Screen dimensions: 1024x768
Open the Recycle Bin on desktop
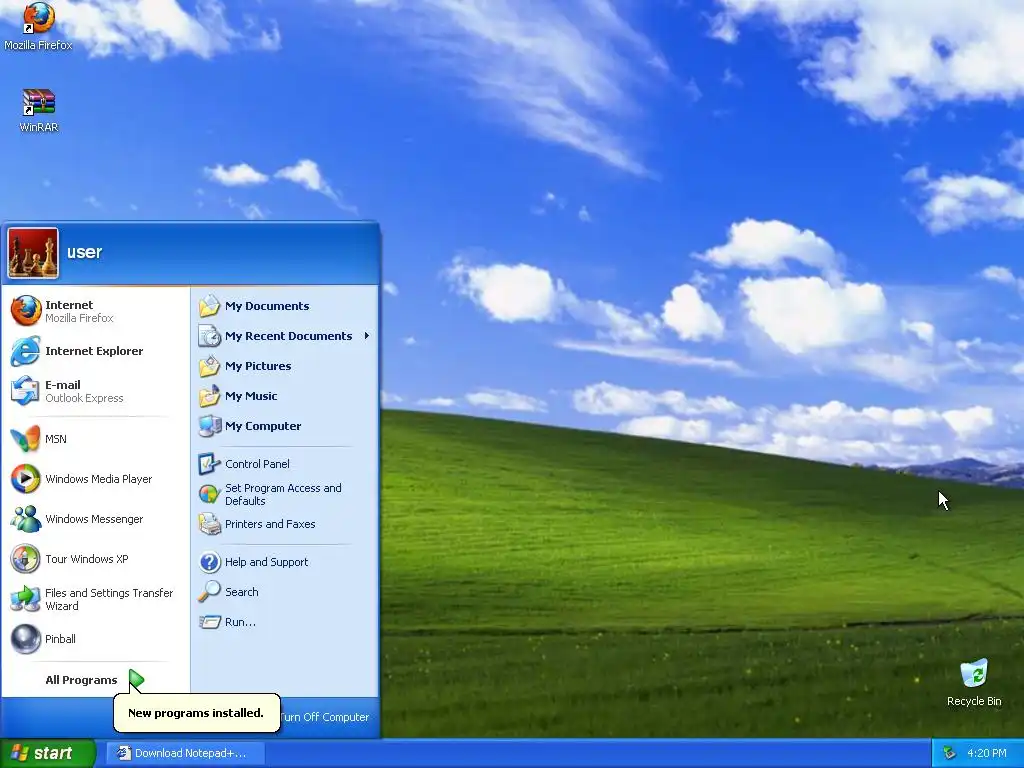coord(974,682)
